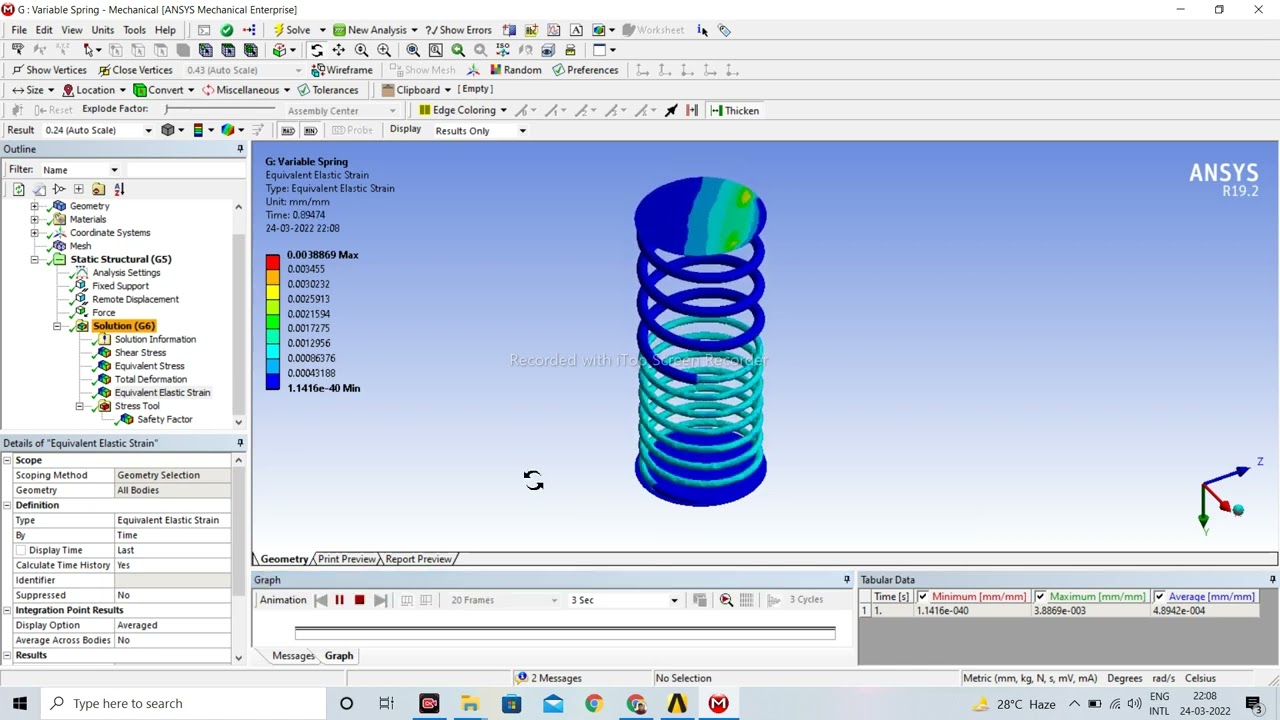Image resolution: width=1280 pixels, height=720 pixels.
Task: Click the Rotate view tool icon
Action: [x=317, y=50]
